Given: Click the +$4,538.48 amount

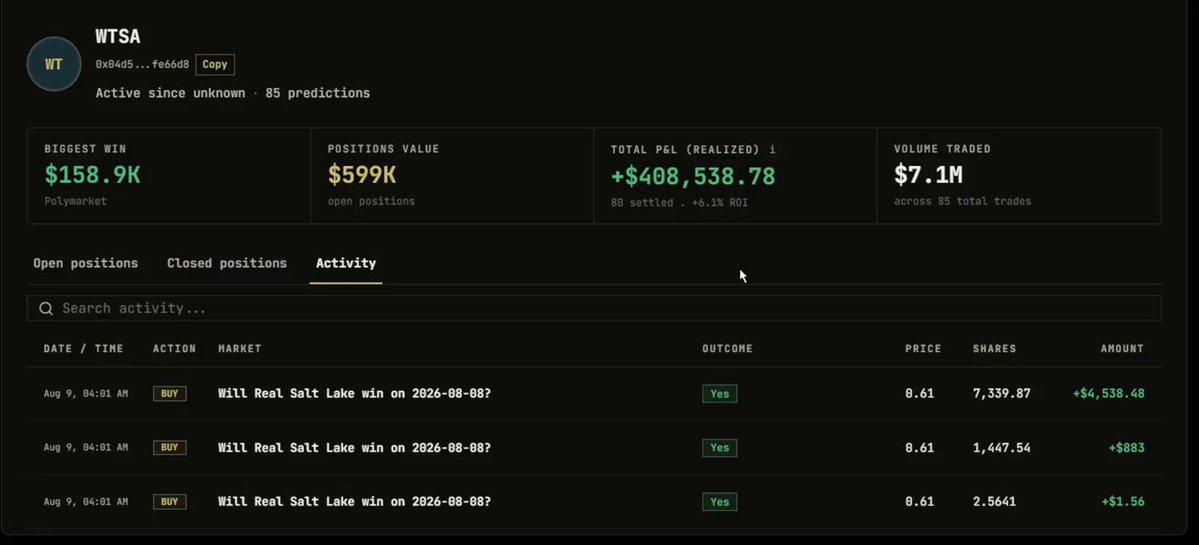Looking at the screenshot, I should [1109, 394].
